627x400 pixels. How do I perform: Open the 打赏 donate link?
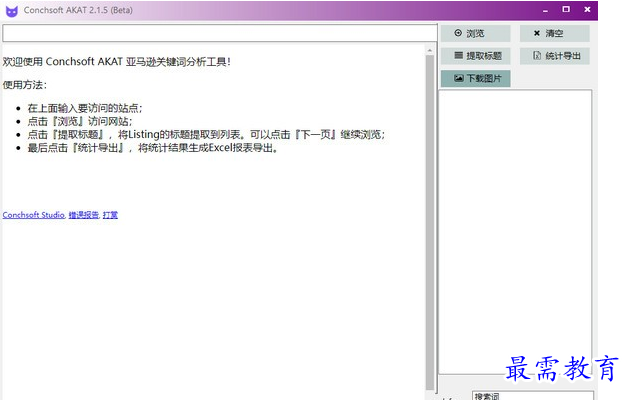110,215
